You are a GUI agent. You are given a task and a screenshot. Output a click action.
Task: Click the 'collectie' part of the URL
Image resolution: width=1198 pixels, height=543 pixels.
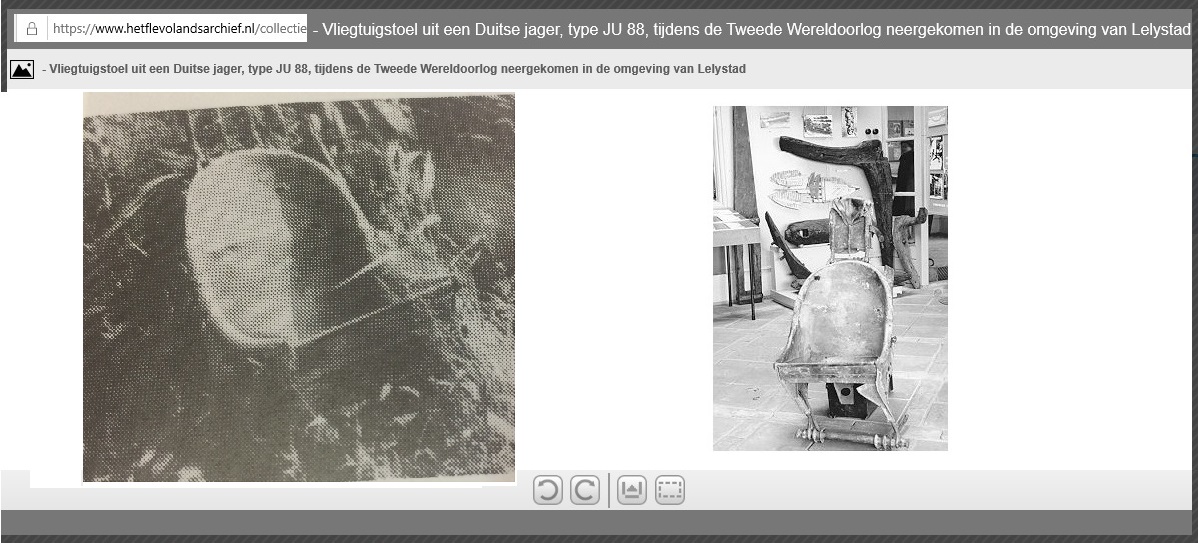coord(280,29)
